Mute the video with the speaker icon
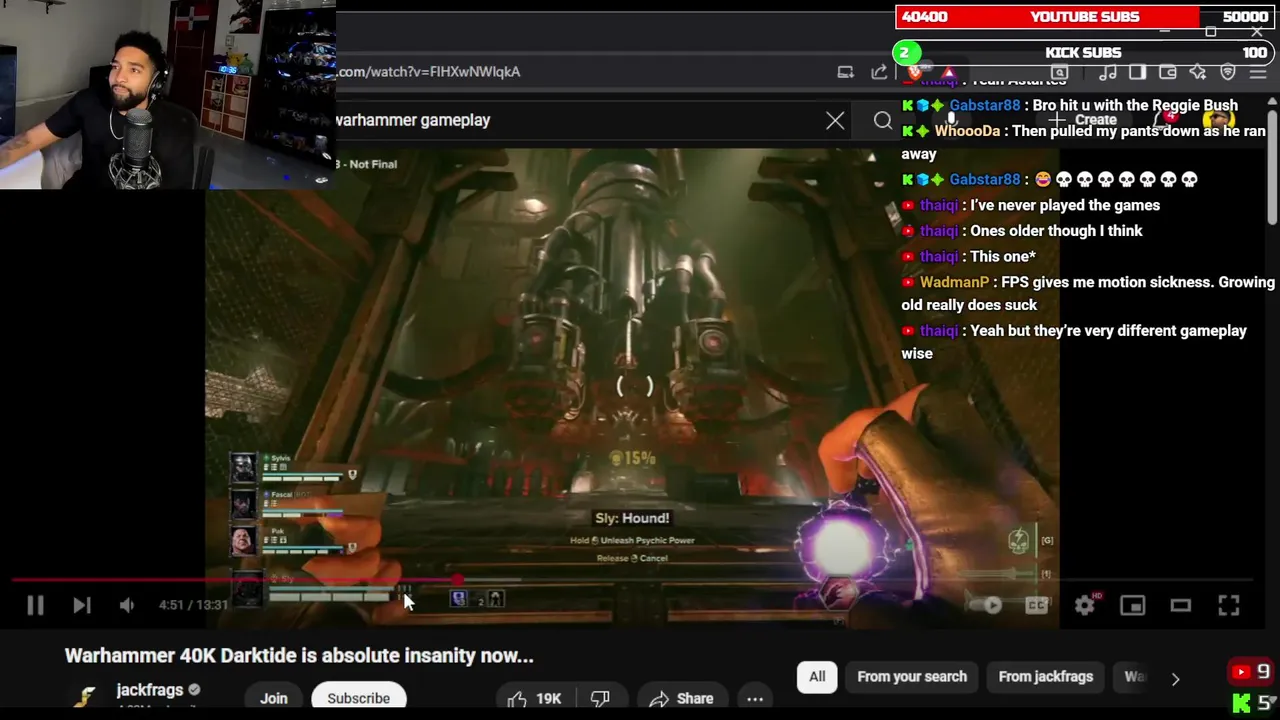The height and width of the screenshot is (720, 1280). coord(127,605)
